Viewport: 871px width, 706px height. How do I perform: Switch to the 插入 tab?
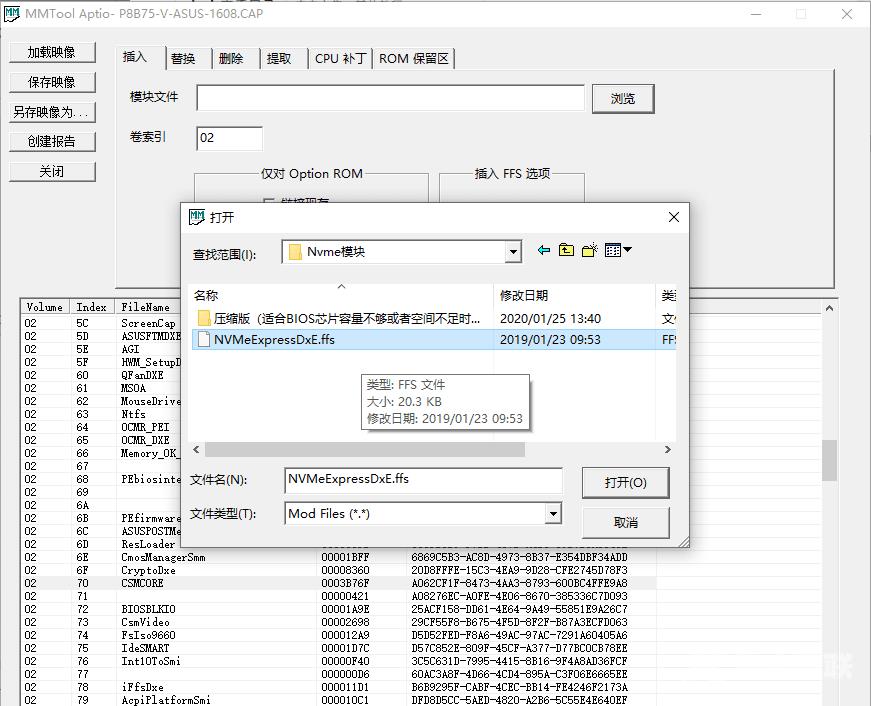click(134, 57)
